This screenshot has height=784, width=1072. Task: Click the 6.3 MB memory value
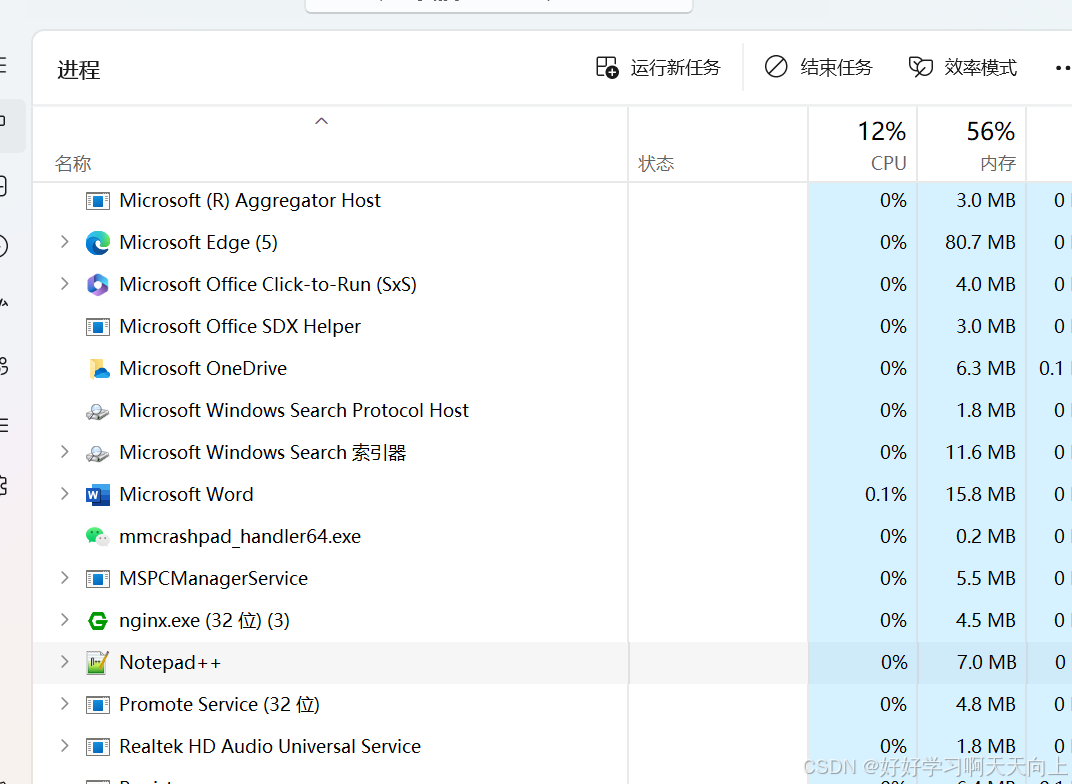click(986, 368)
